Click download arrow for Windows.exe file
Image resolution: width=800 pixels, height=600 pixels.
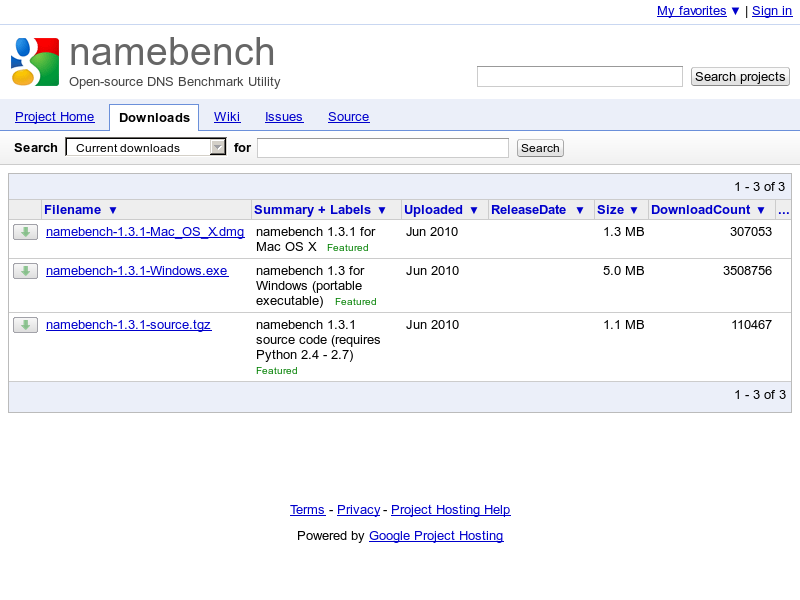(x=26, y=271)
